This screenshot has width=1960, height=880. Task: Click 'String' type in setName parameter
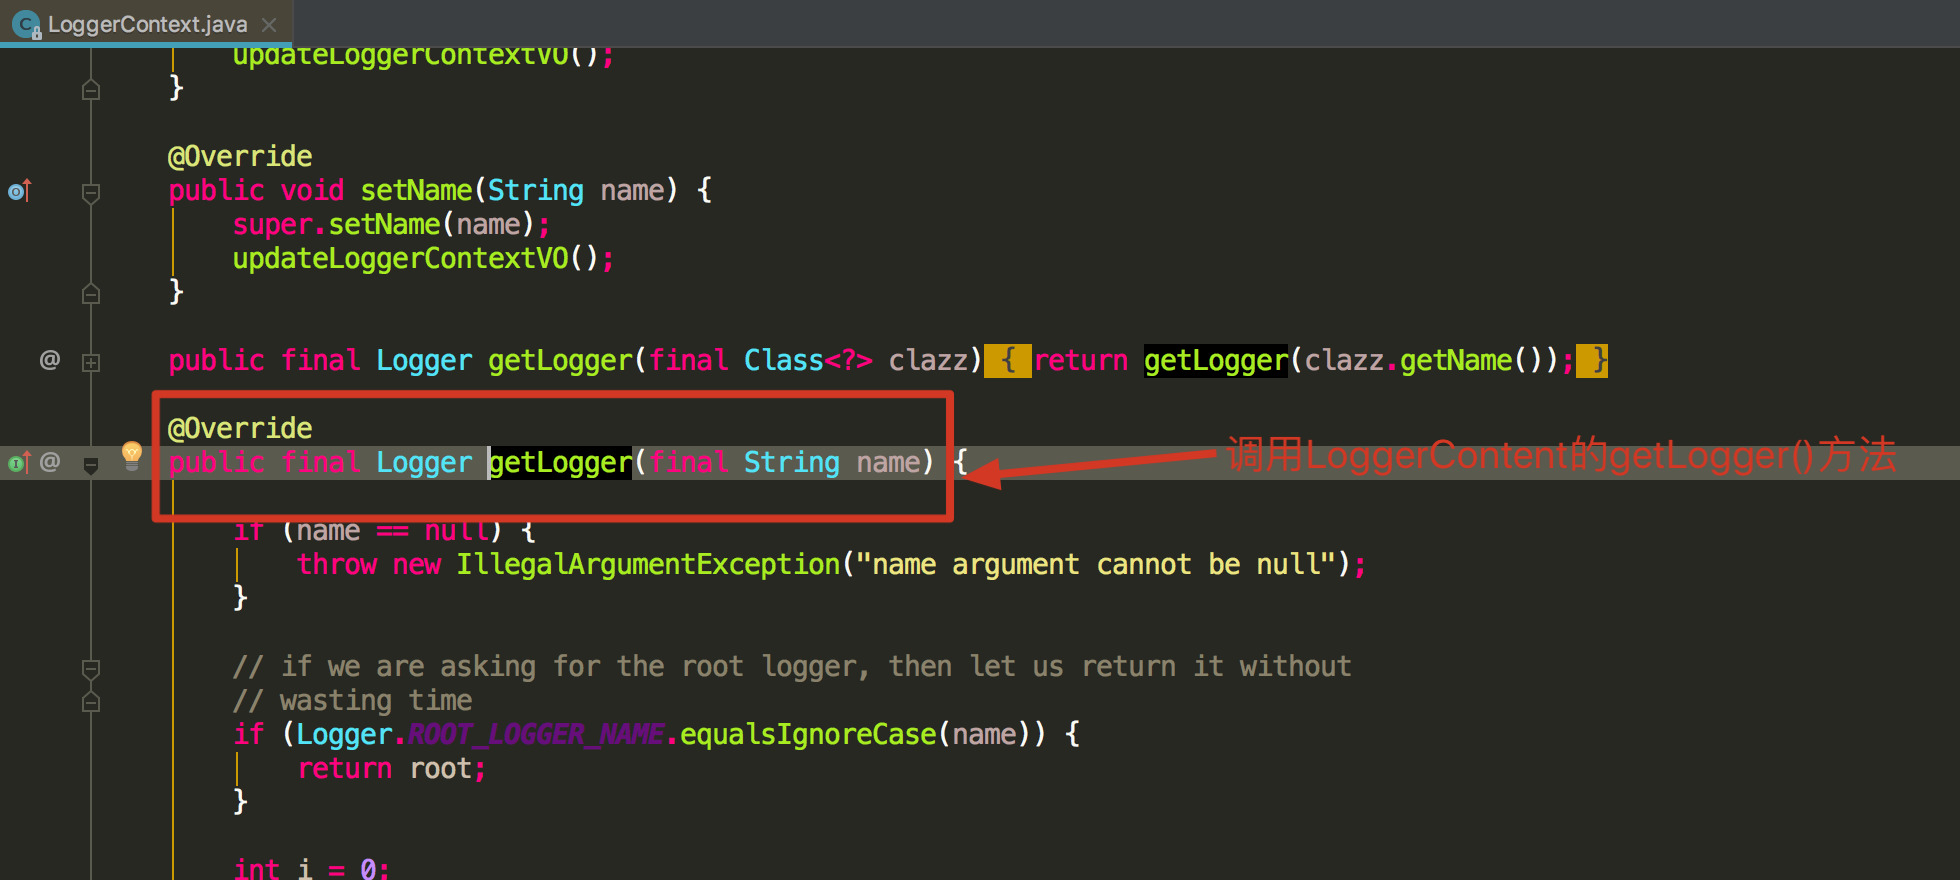[536, 190]
